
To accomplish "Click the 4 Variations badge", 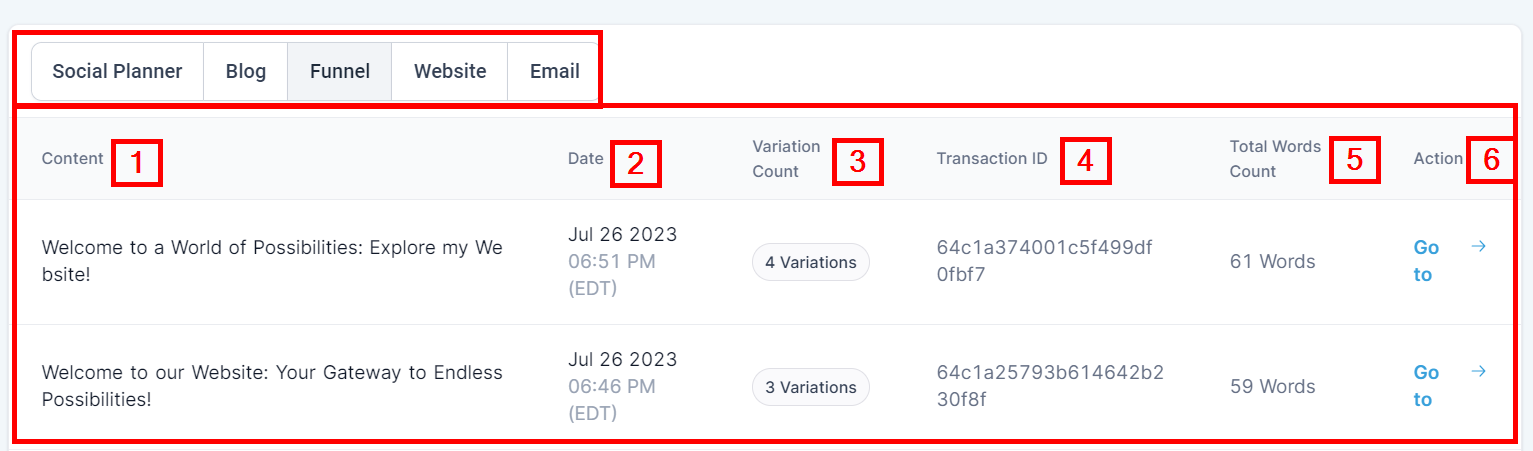I will click(811, 262).
